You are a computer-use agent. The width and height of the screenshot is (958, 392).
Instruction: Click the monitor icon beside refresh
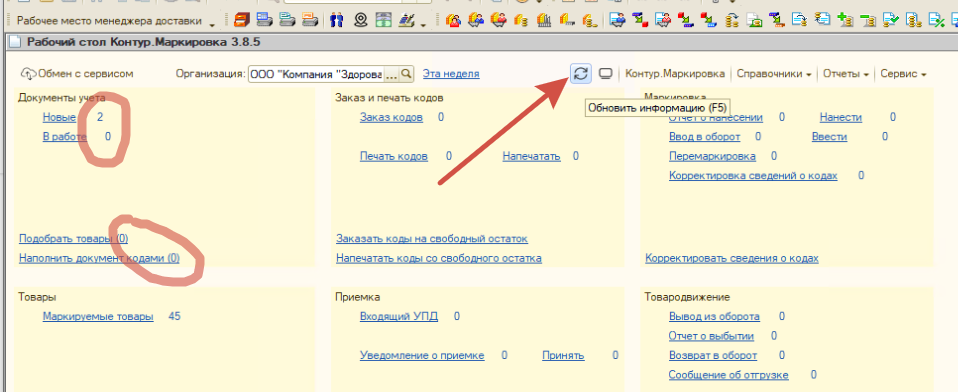605,74
